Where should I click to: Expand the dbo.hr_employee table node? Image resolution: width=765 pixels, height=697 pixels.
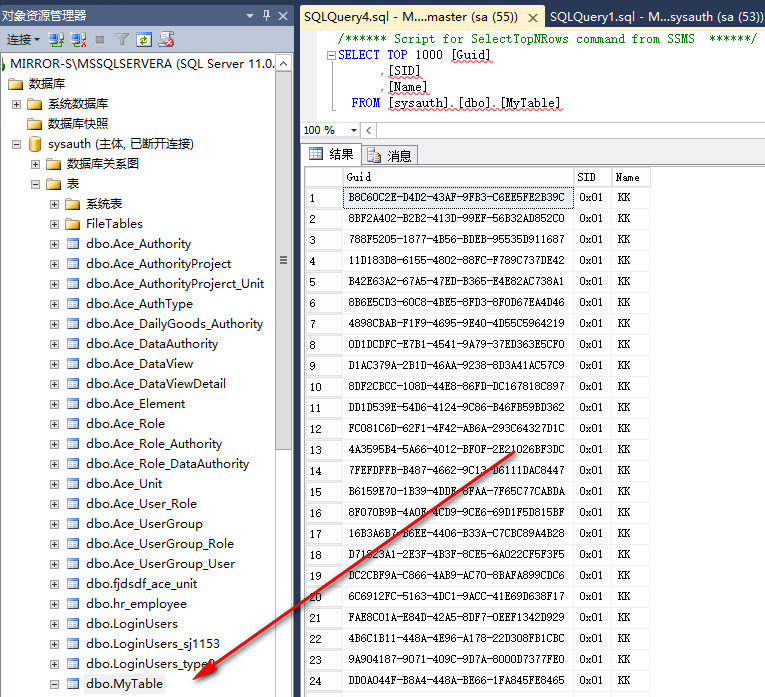[x=55, y=604]
